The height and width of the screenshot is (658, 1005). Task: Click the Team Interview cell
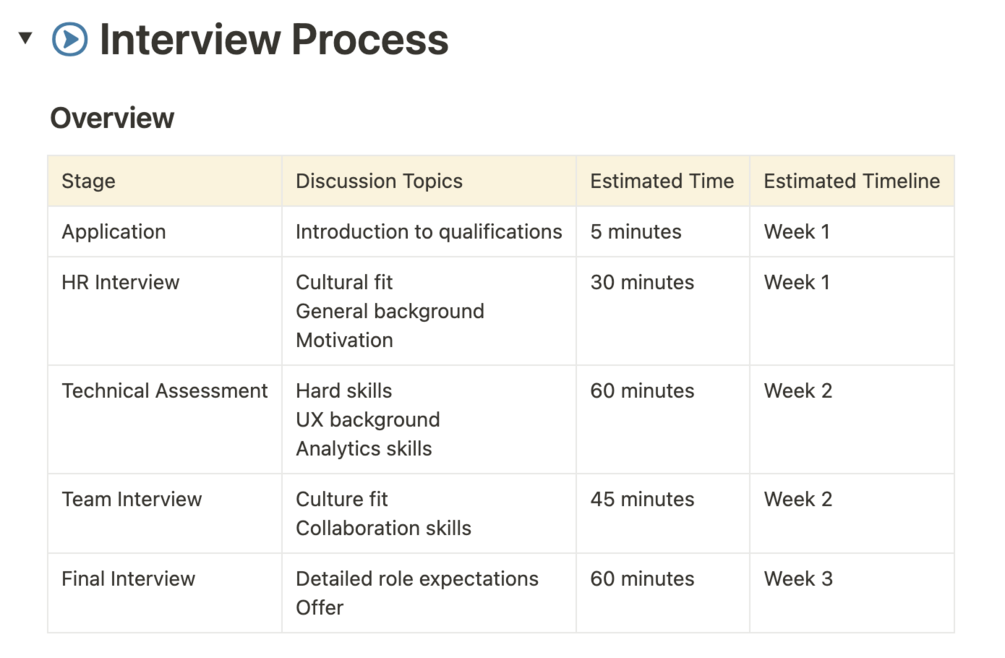click(x=165, y=514)
